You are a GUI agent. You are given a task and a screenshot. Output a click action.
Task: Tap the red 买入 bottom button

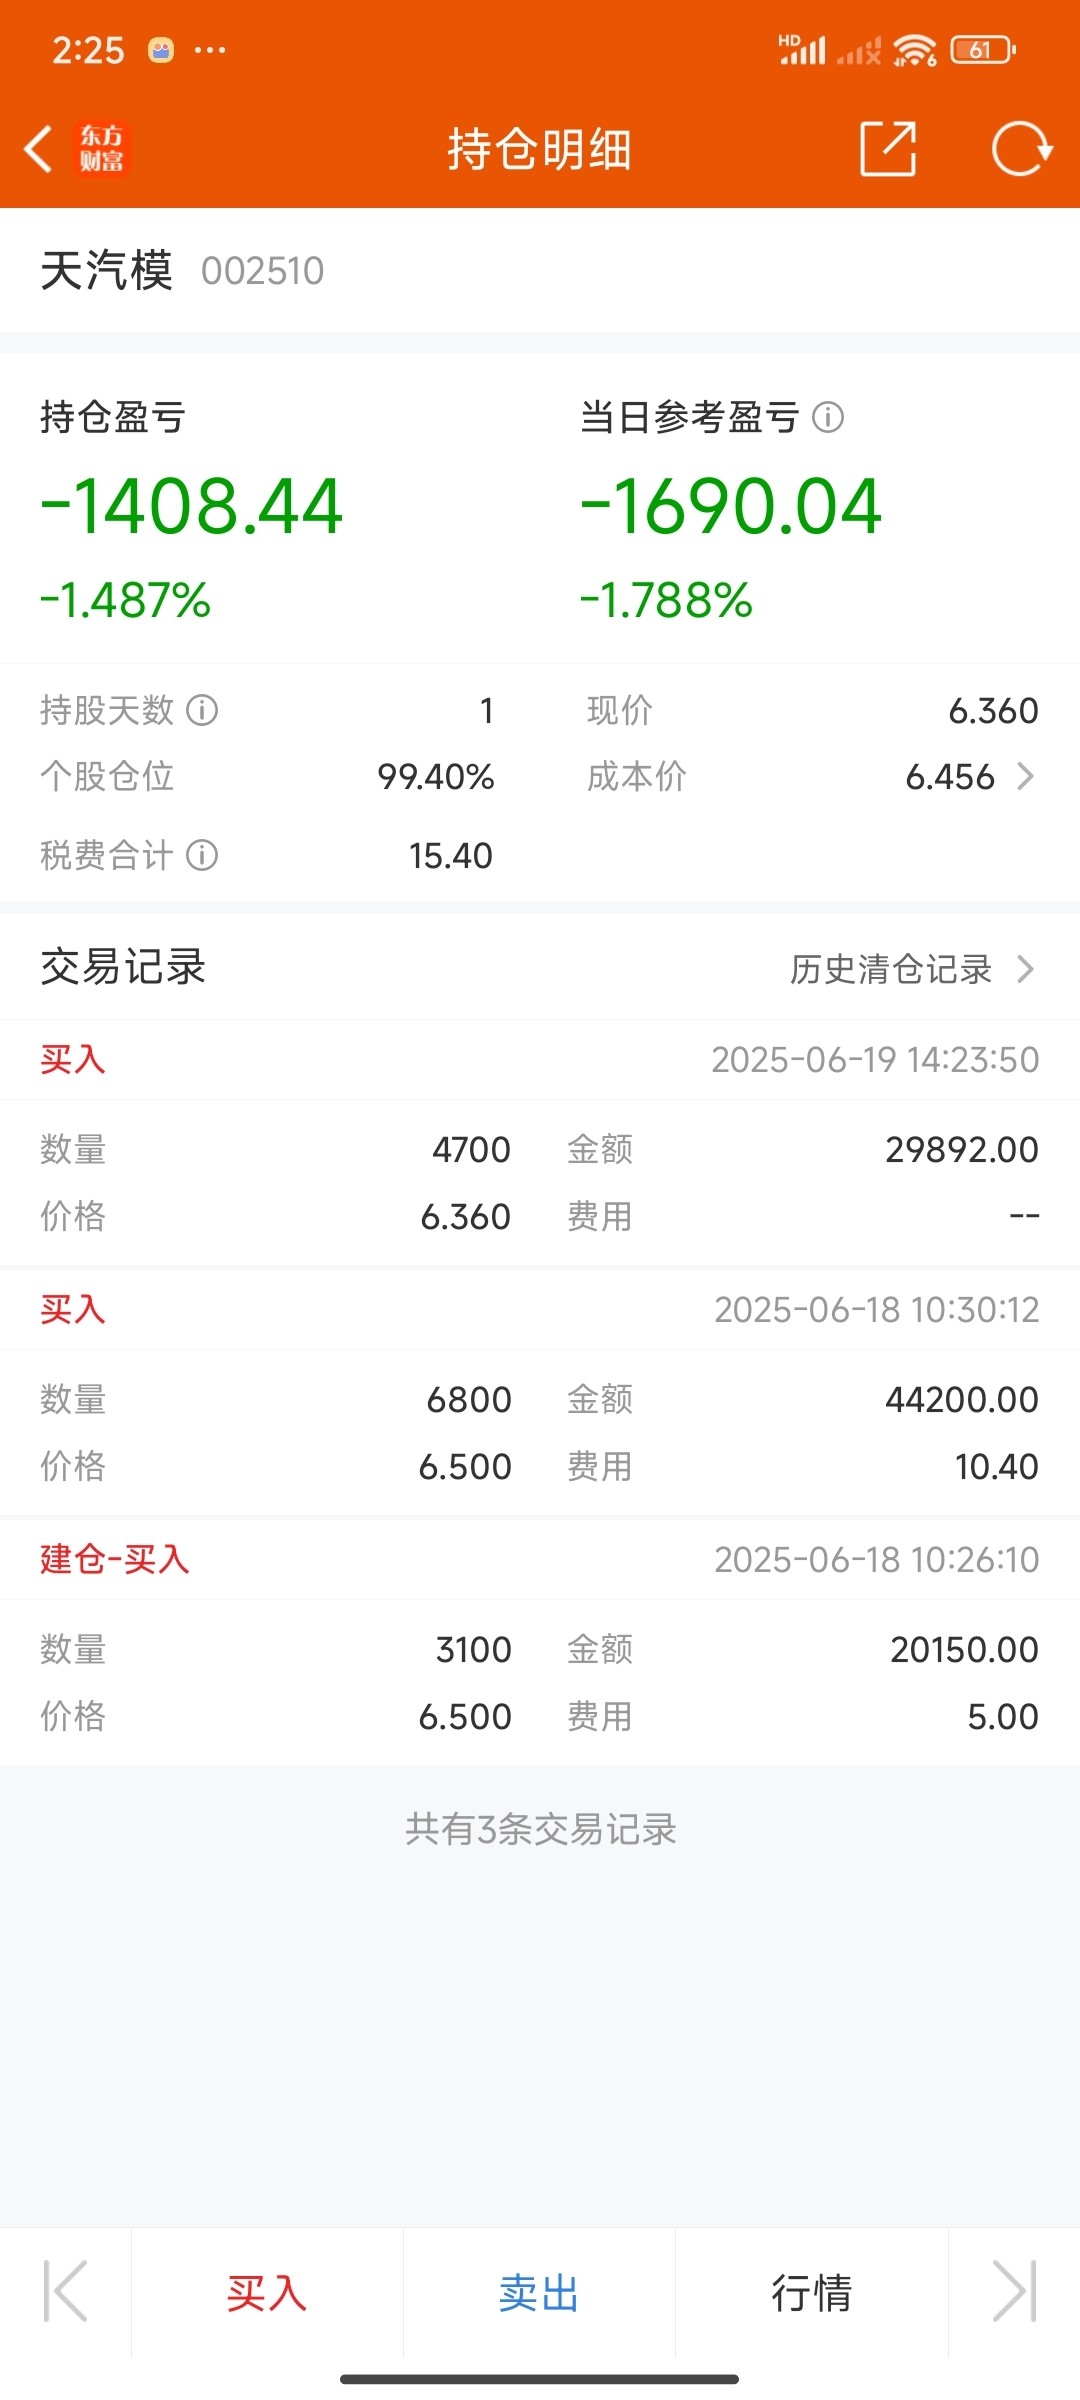(267, 2292)
